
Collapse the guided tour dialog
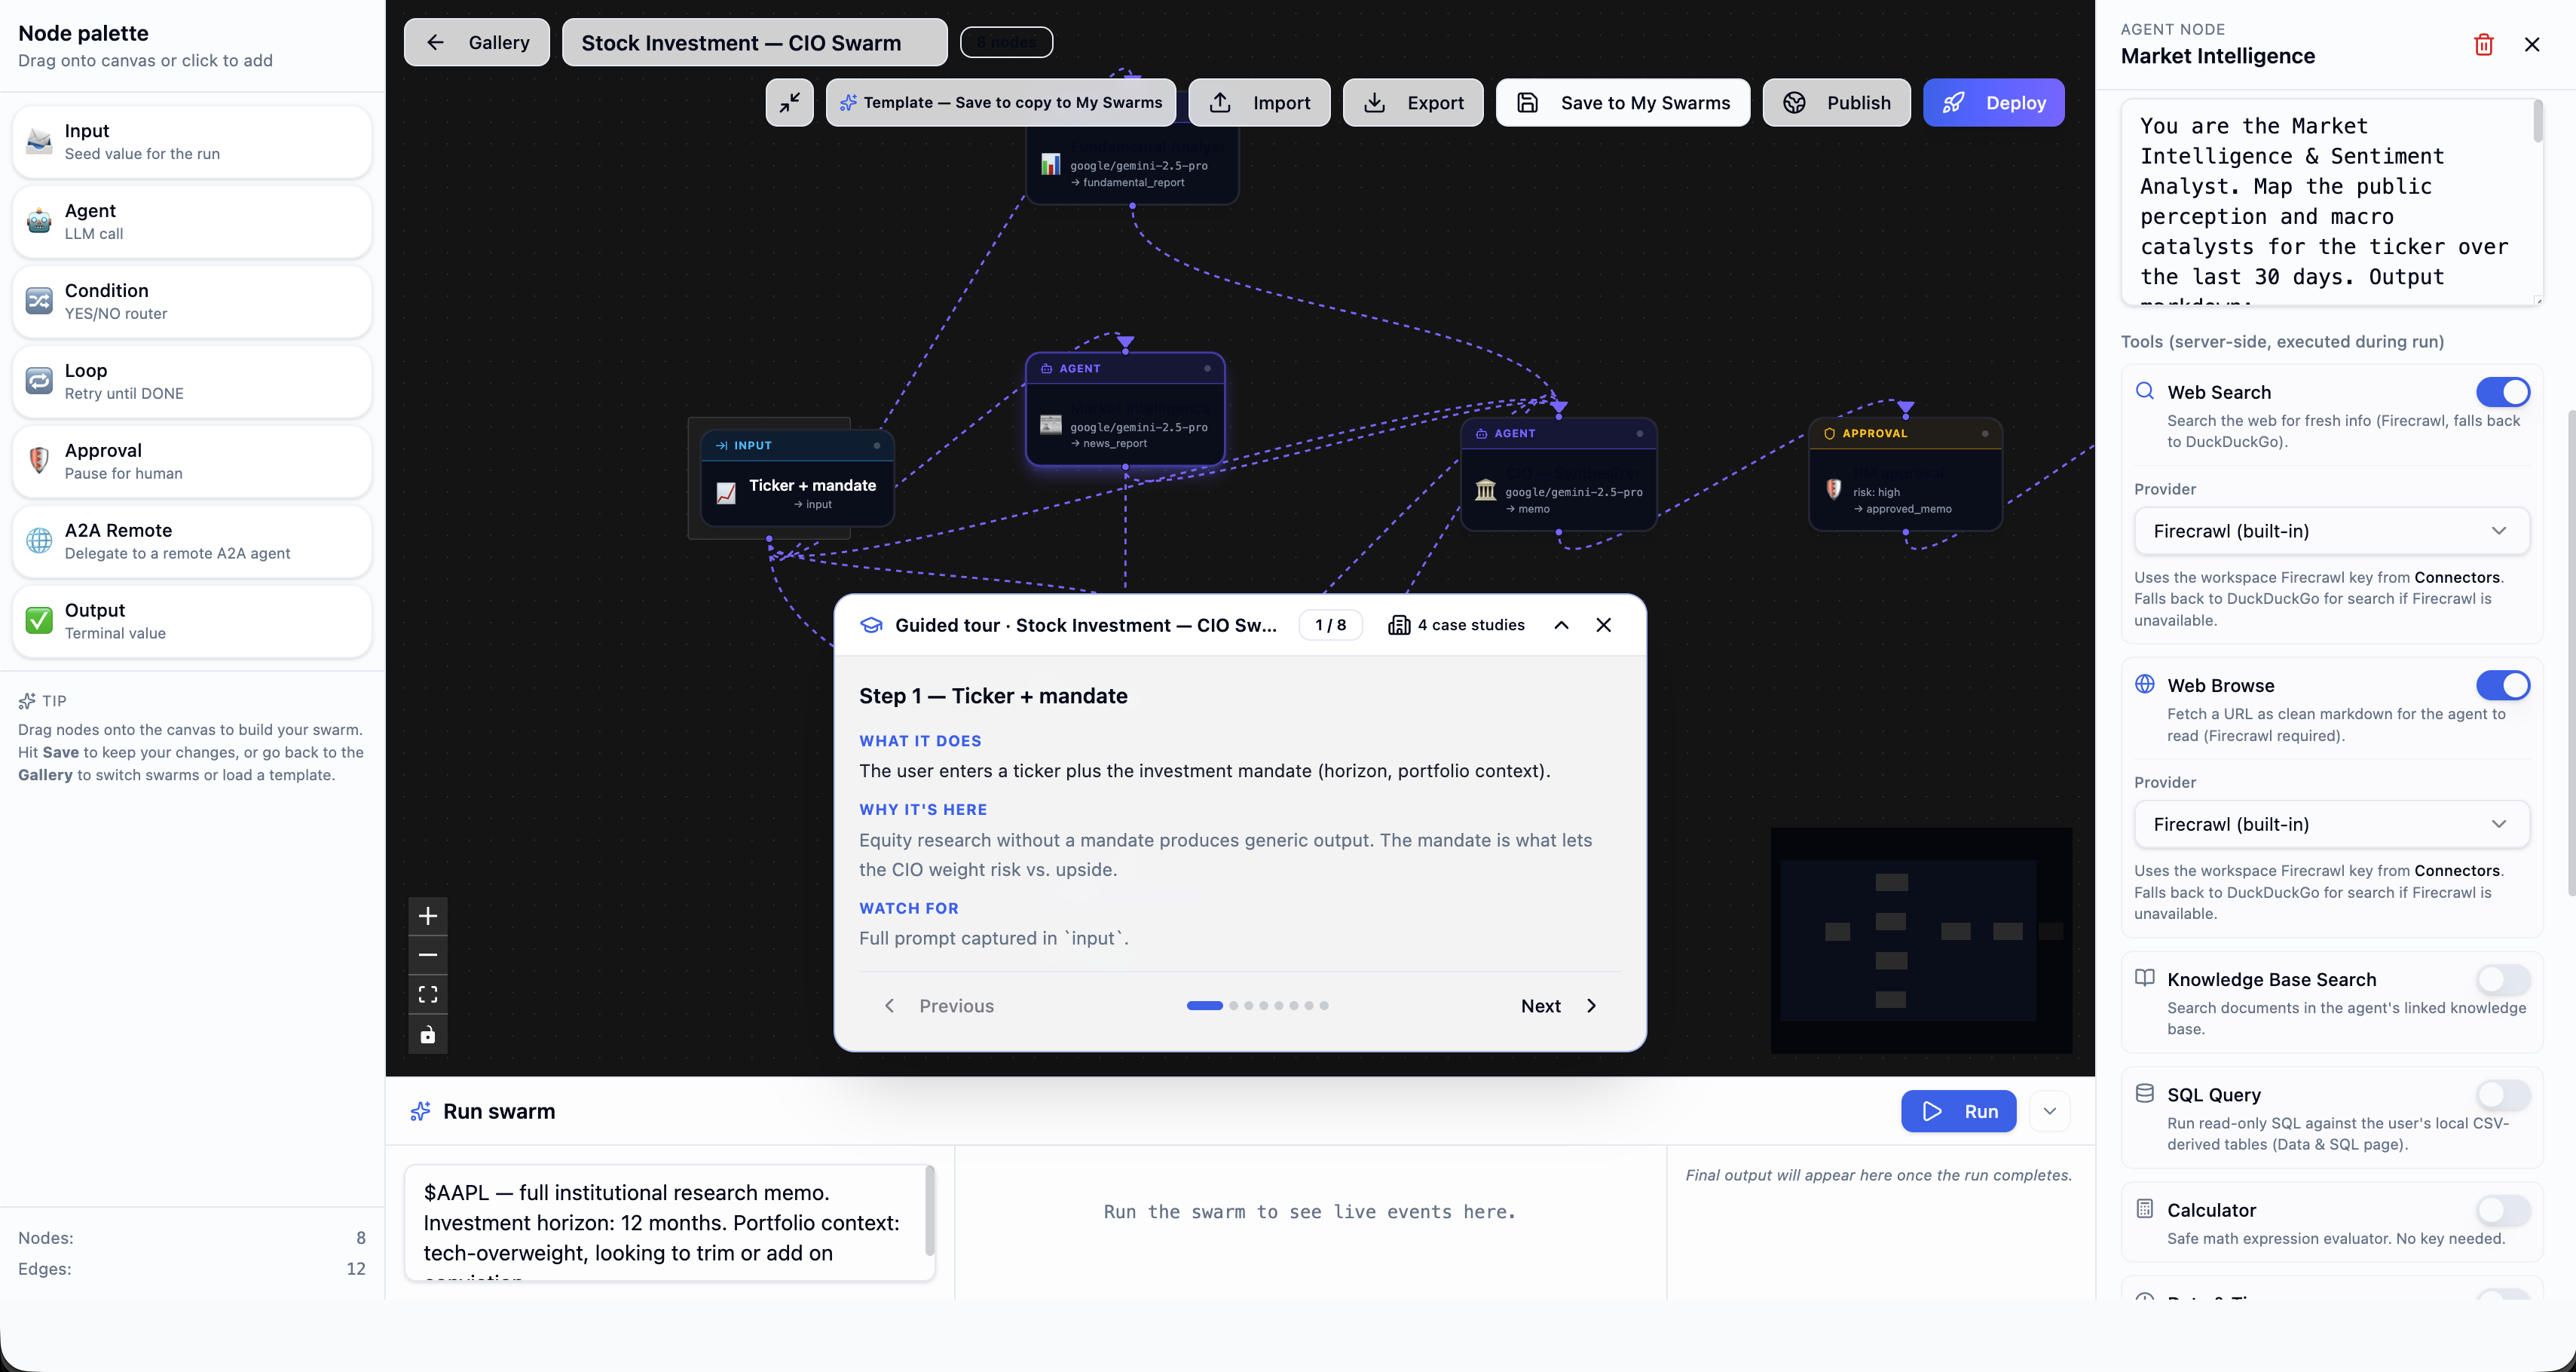pyautogui.click(x=1561, y=625)
